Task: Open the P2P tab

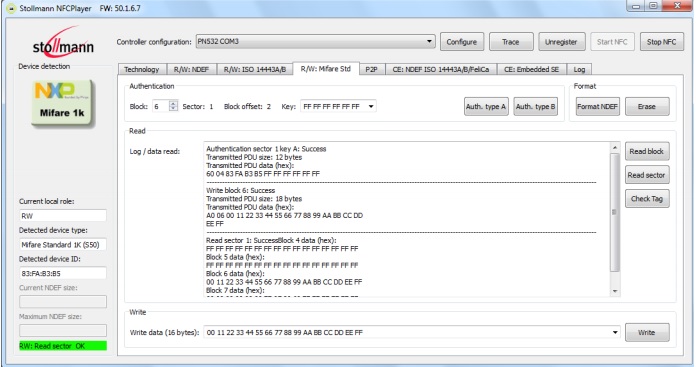Action: pyautogui.click(x=371, y=69)
